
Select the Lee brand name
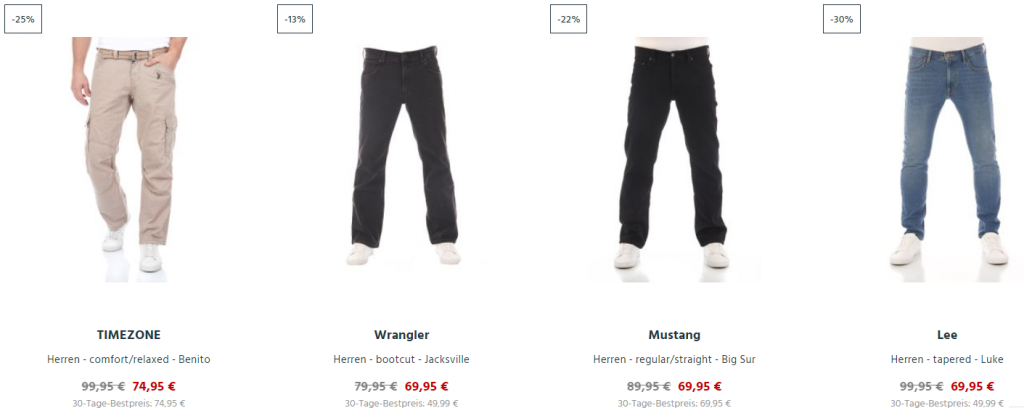[x=947, y=335]
